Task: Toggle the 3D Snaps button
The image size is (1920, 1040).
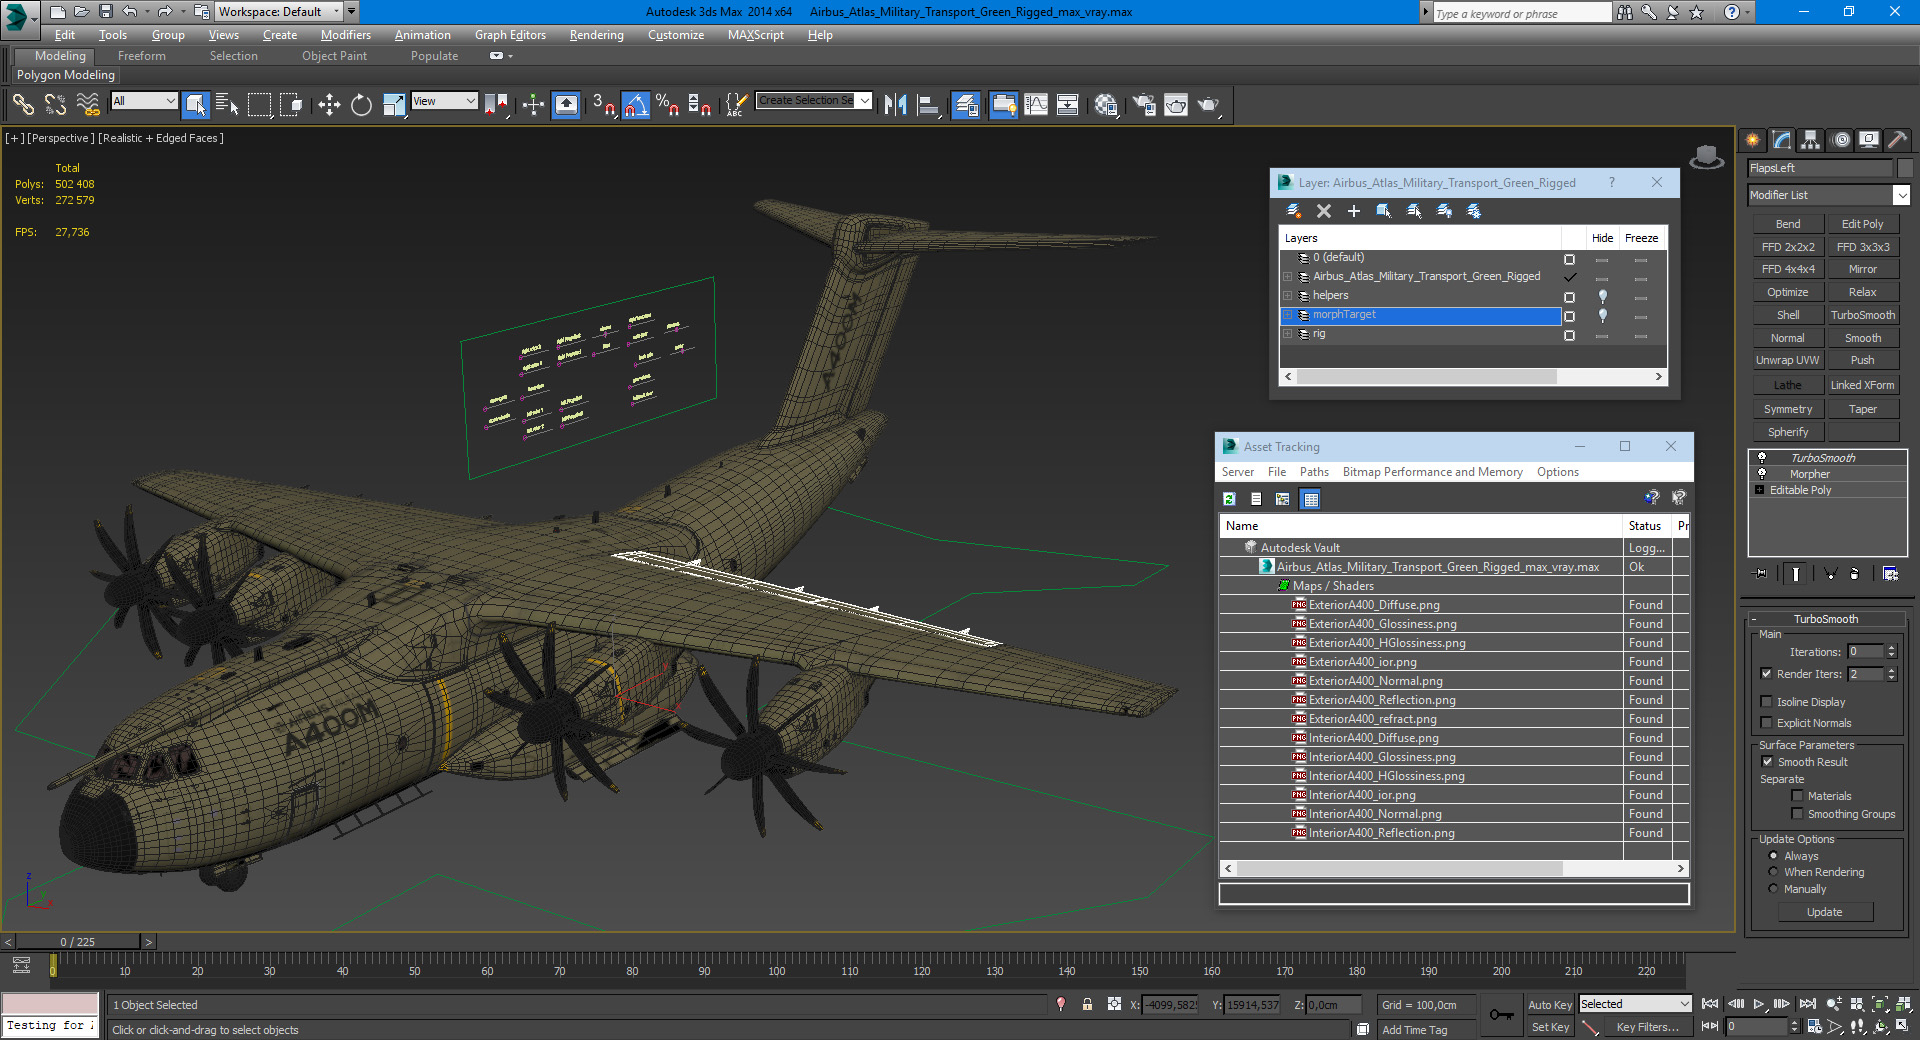Action: (x=603, y=104)
